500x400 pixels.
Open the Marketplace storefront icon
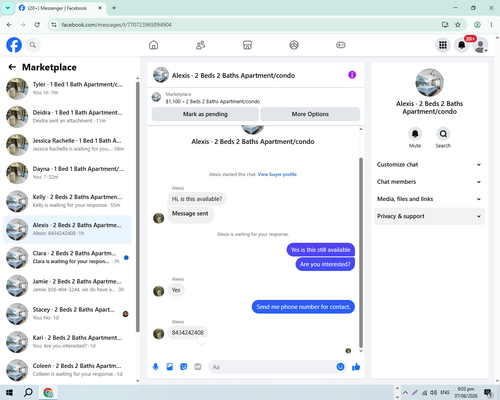click(247, 45)
